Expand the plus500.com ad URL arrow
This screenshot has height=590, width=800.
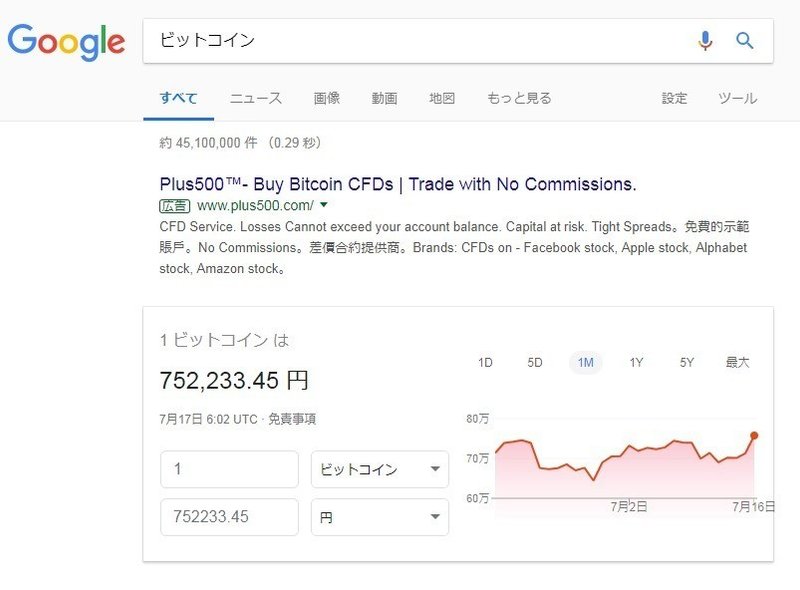tap(323, 205)
